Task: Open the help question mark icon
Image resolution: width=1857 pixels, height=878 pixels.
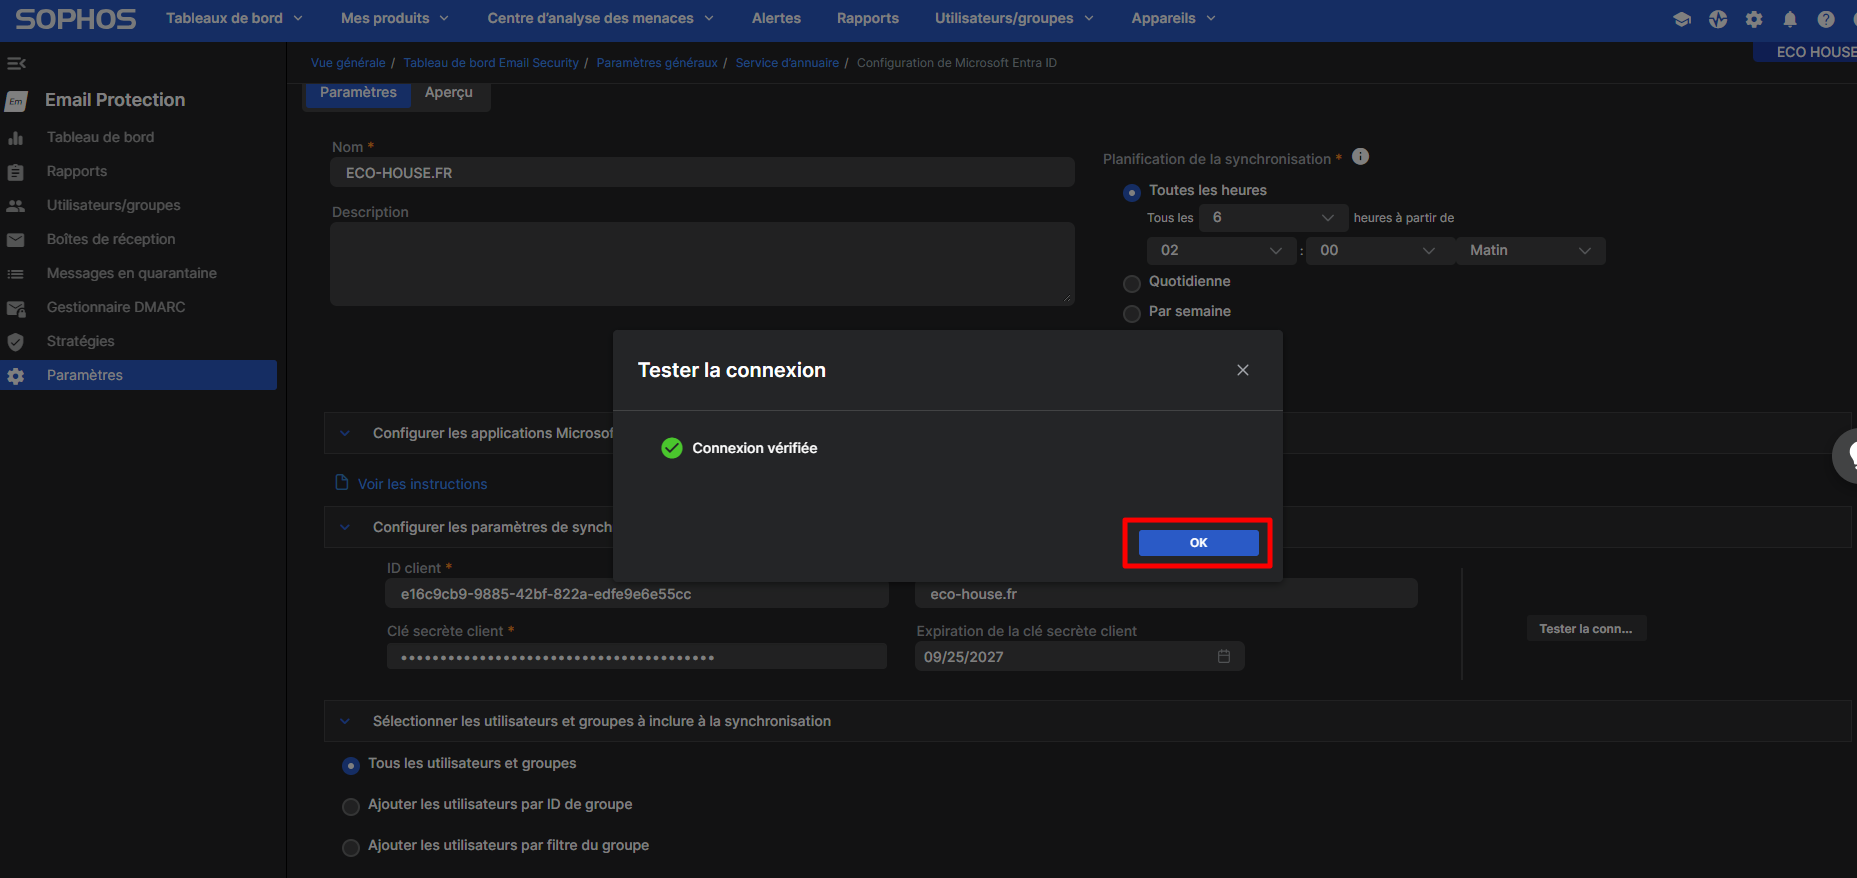Action: tap(1826, 19)
